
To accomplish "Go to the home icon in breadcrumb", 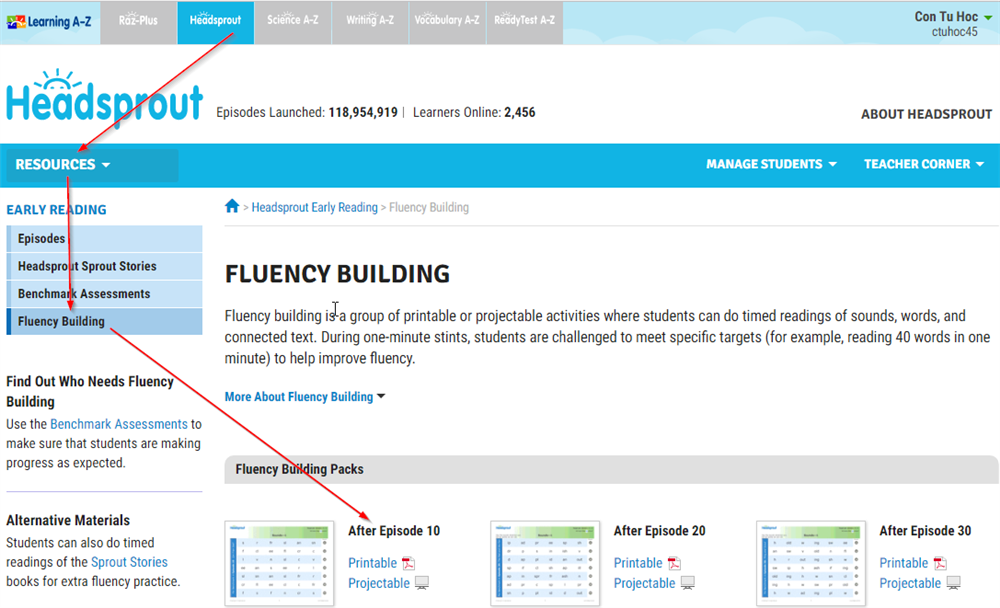I will [232, 206].
